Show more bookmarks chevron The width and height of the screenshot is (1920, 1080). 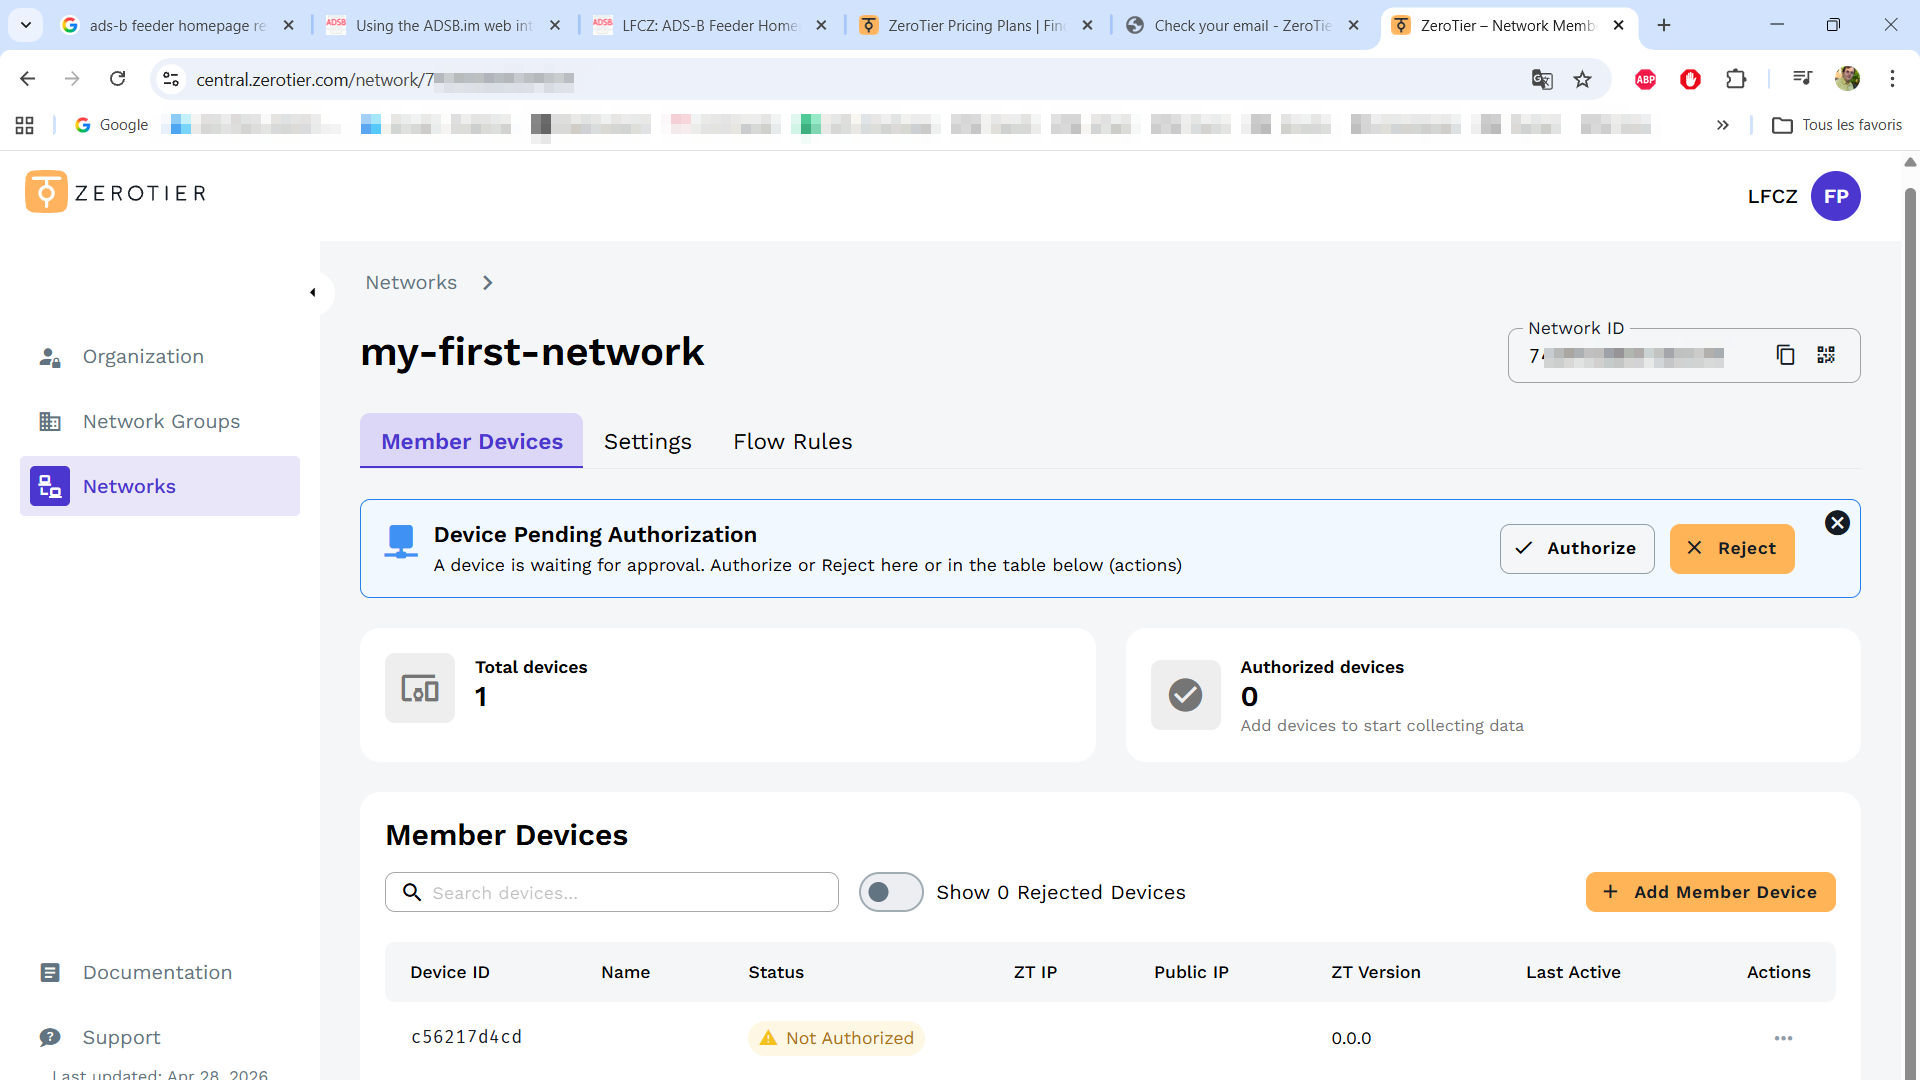point(1722,125)
